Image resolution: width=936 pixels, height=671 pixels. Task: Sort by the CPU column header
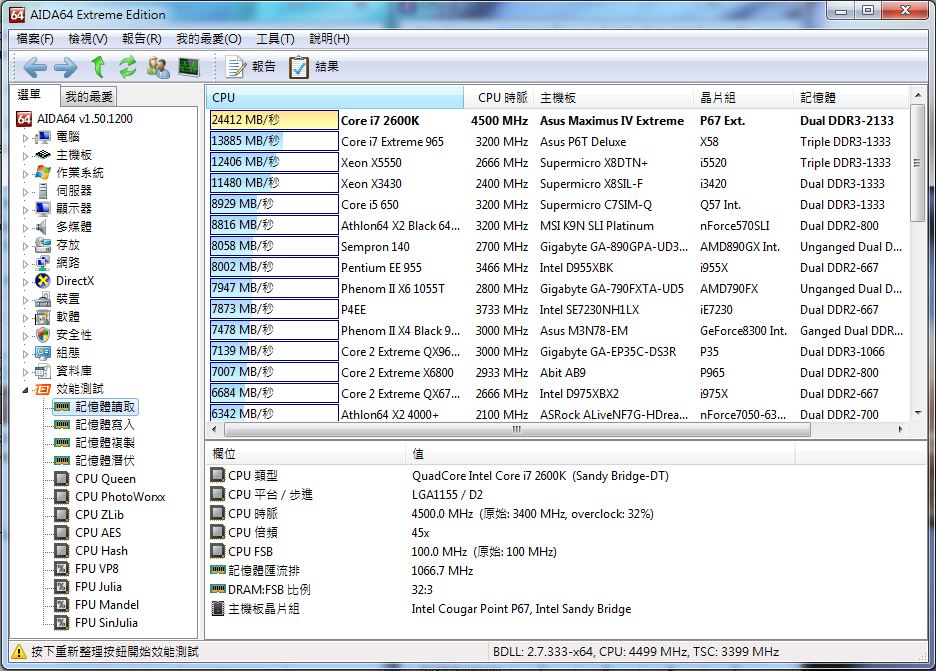pyautogui.click(x=335, y=97)
